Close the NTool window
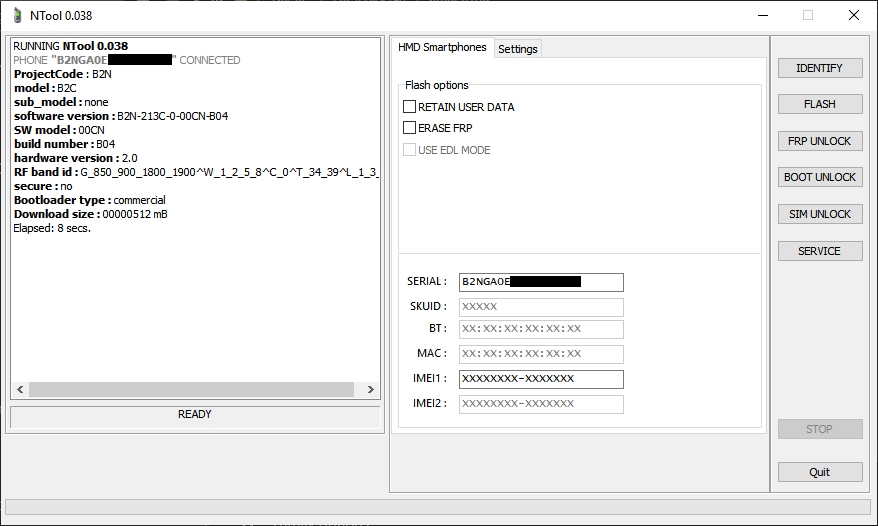878x526 pixels. (853, 15)
